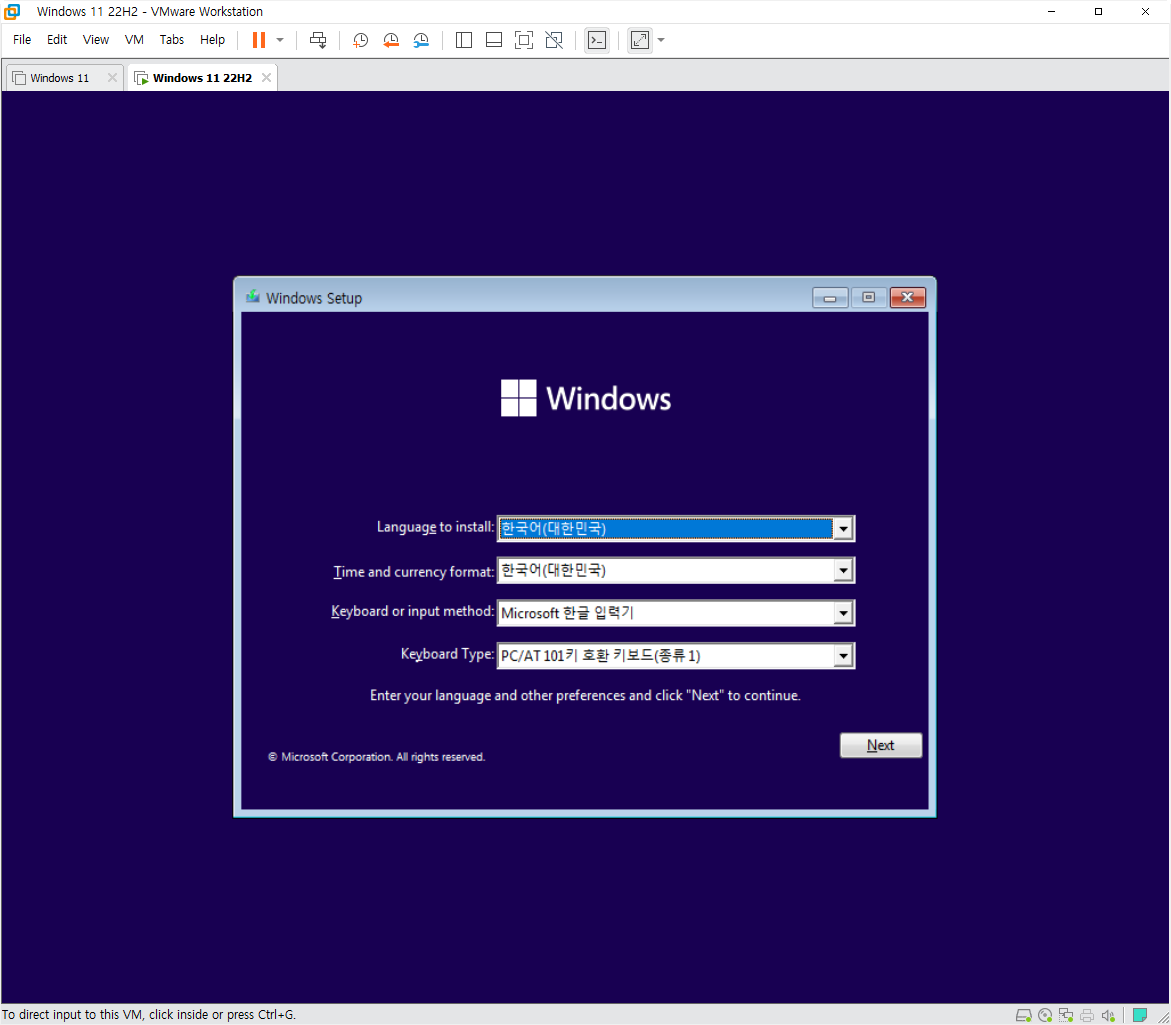Screen dimensions: 1171x1025
Task: Click the Send Ctrl+Alt+Del toolbar icon
Action: (x=318, y=40)
